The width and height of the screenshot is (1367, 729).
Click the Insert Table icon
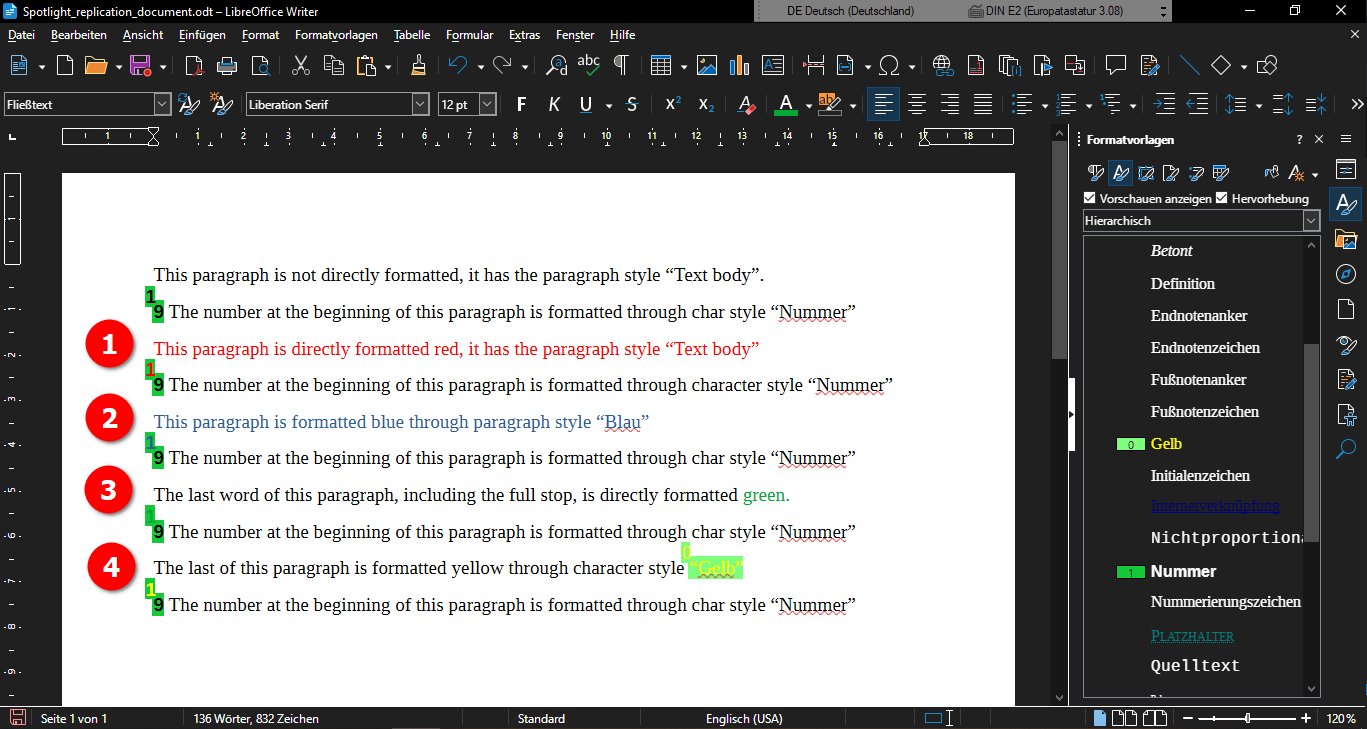click(x=660, y=66)
